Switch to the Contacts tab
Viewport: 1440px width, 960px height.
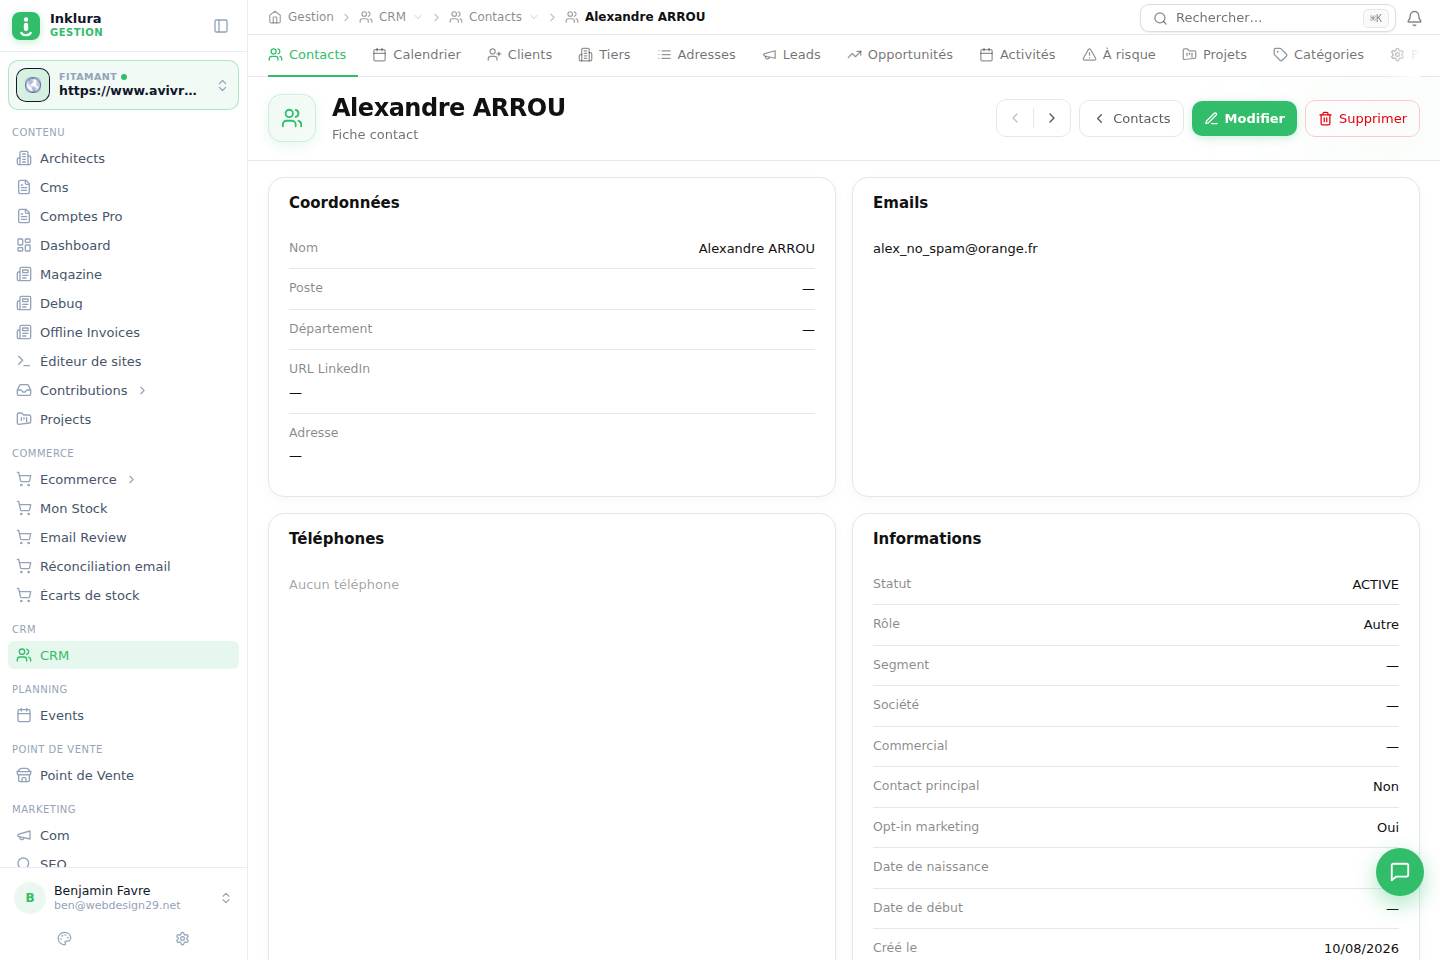tap(308, 55)
